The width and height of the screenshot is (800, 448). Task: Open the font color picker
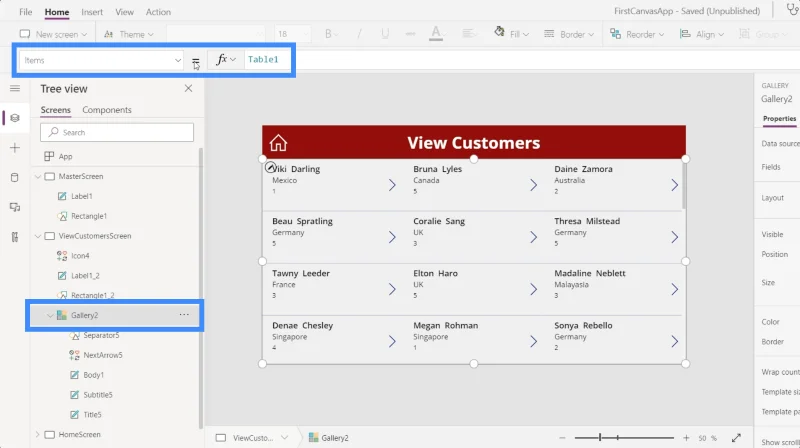pos(436,34)
